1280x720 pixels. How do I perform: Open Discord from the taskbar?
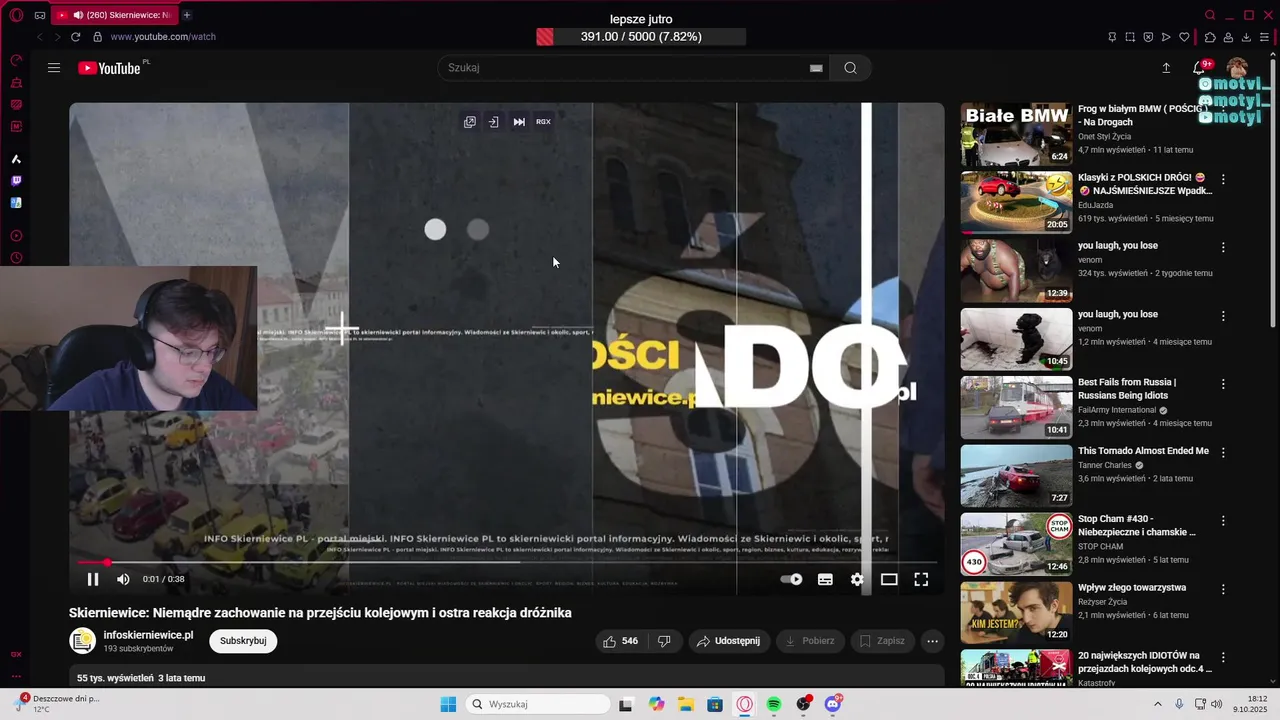833,704
